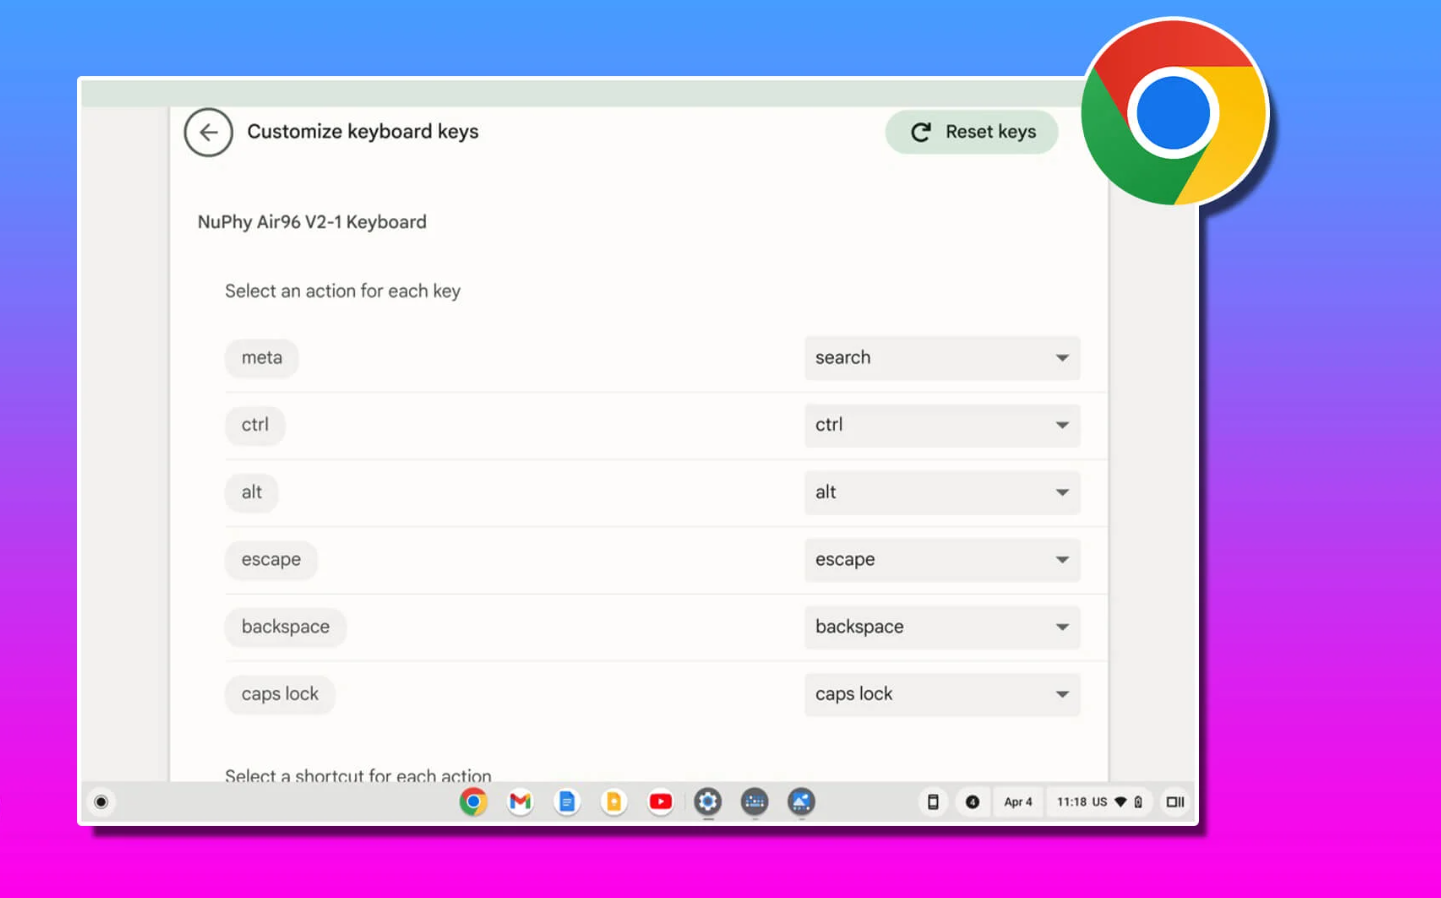
Task: Open the Settings app in the shelf
Action: (708, 802)
